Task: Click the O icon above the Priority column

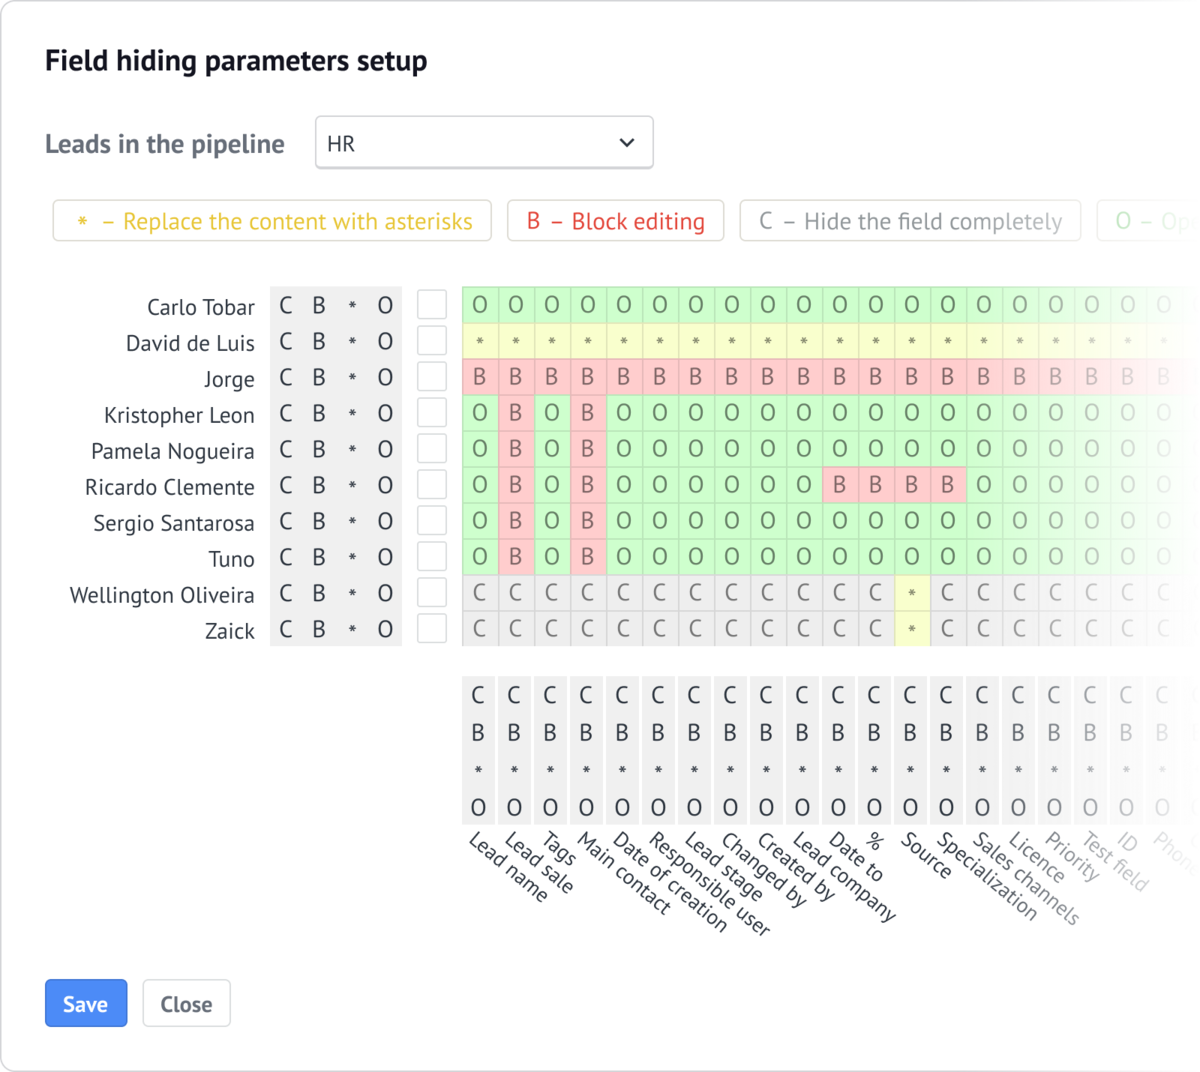Action: tap(1054, 808)
